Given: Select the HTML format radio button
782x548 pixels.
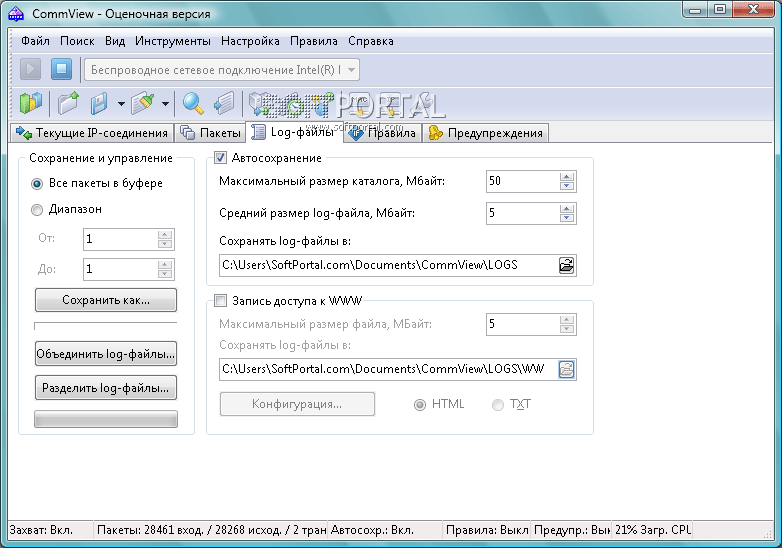Looking at the screenshot, I should (x=420, y=404).
